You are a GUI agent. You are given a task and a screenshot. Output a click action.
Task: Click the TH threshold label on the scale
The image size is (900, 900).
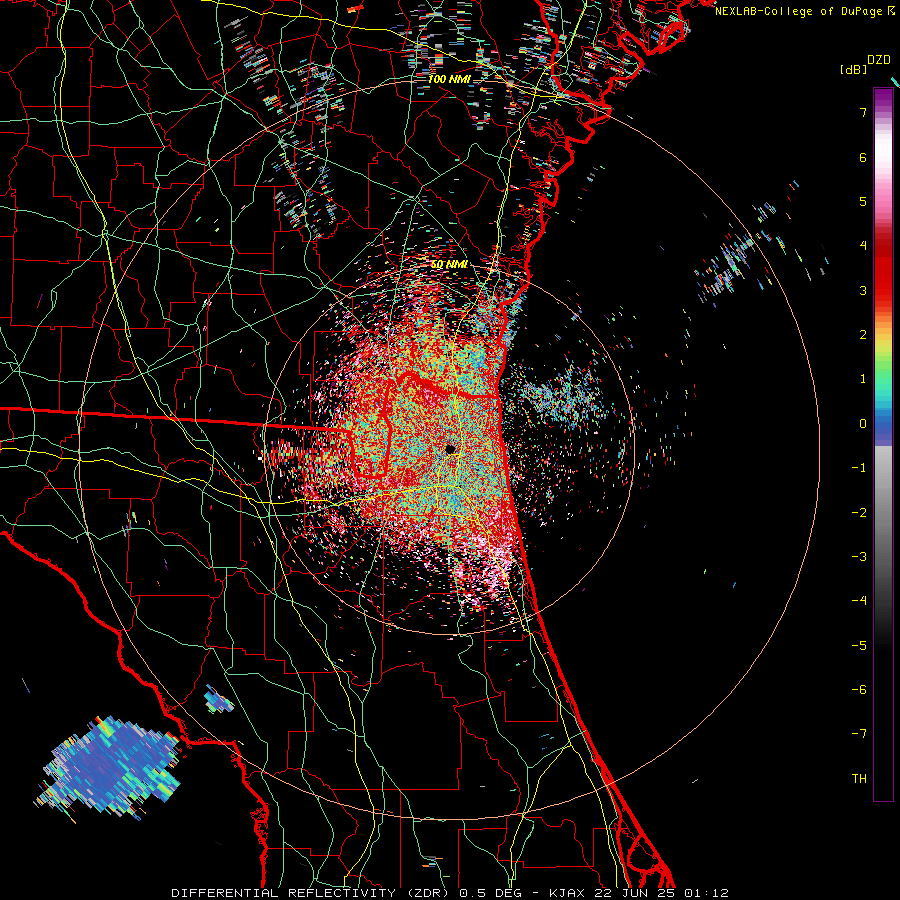(859, 779)
